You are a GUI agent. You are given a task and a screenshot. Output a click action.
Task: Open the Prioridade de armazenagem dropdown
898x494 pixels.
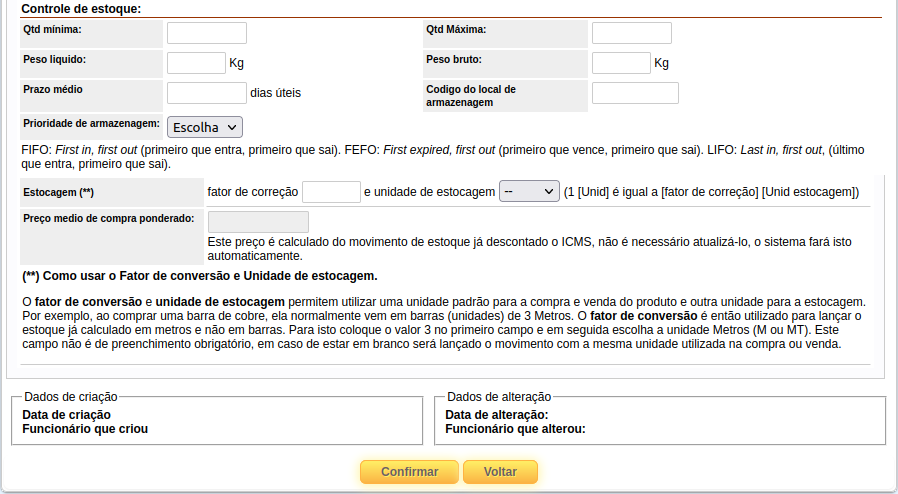pos(204,127)
